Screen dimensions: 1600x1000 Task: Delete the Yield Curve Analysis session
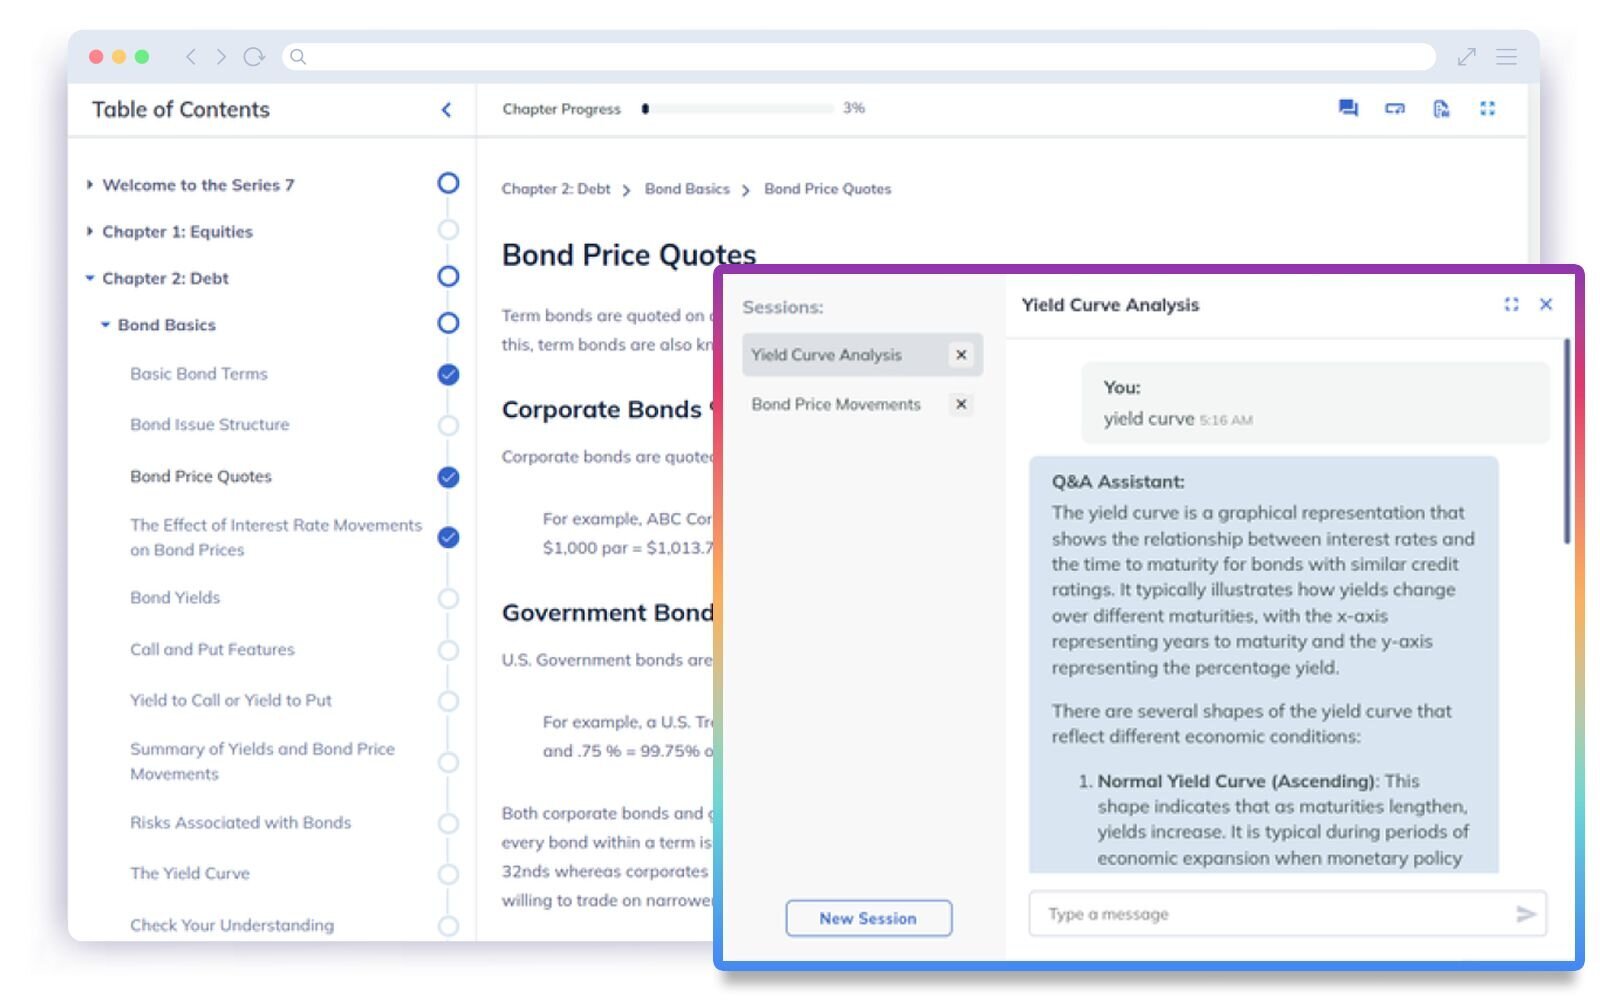[x=961, y=355]
